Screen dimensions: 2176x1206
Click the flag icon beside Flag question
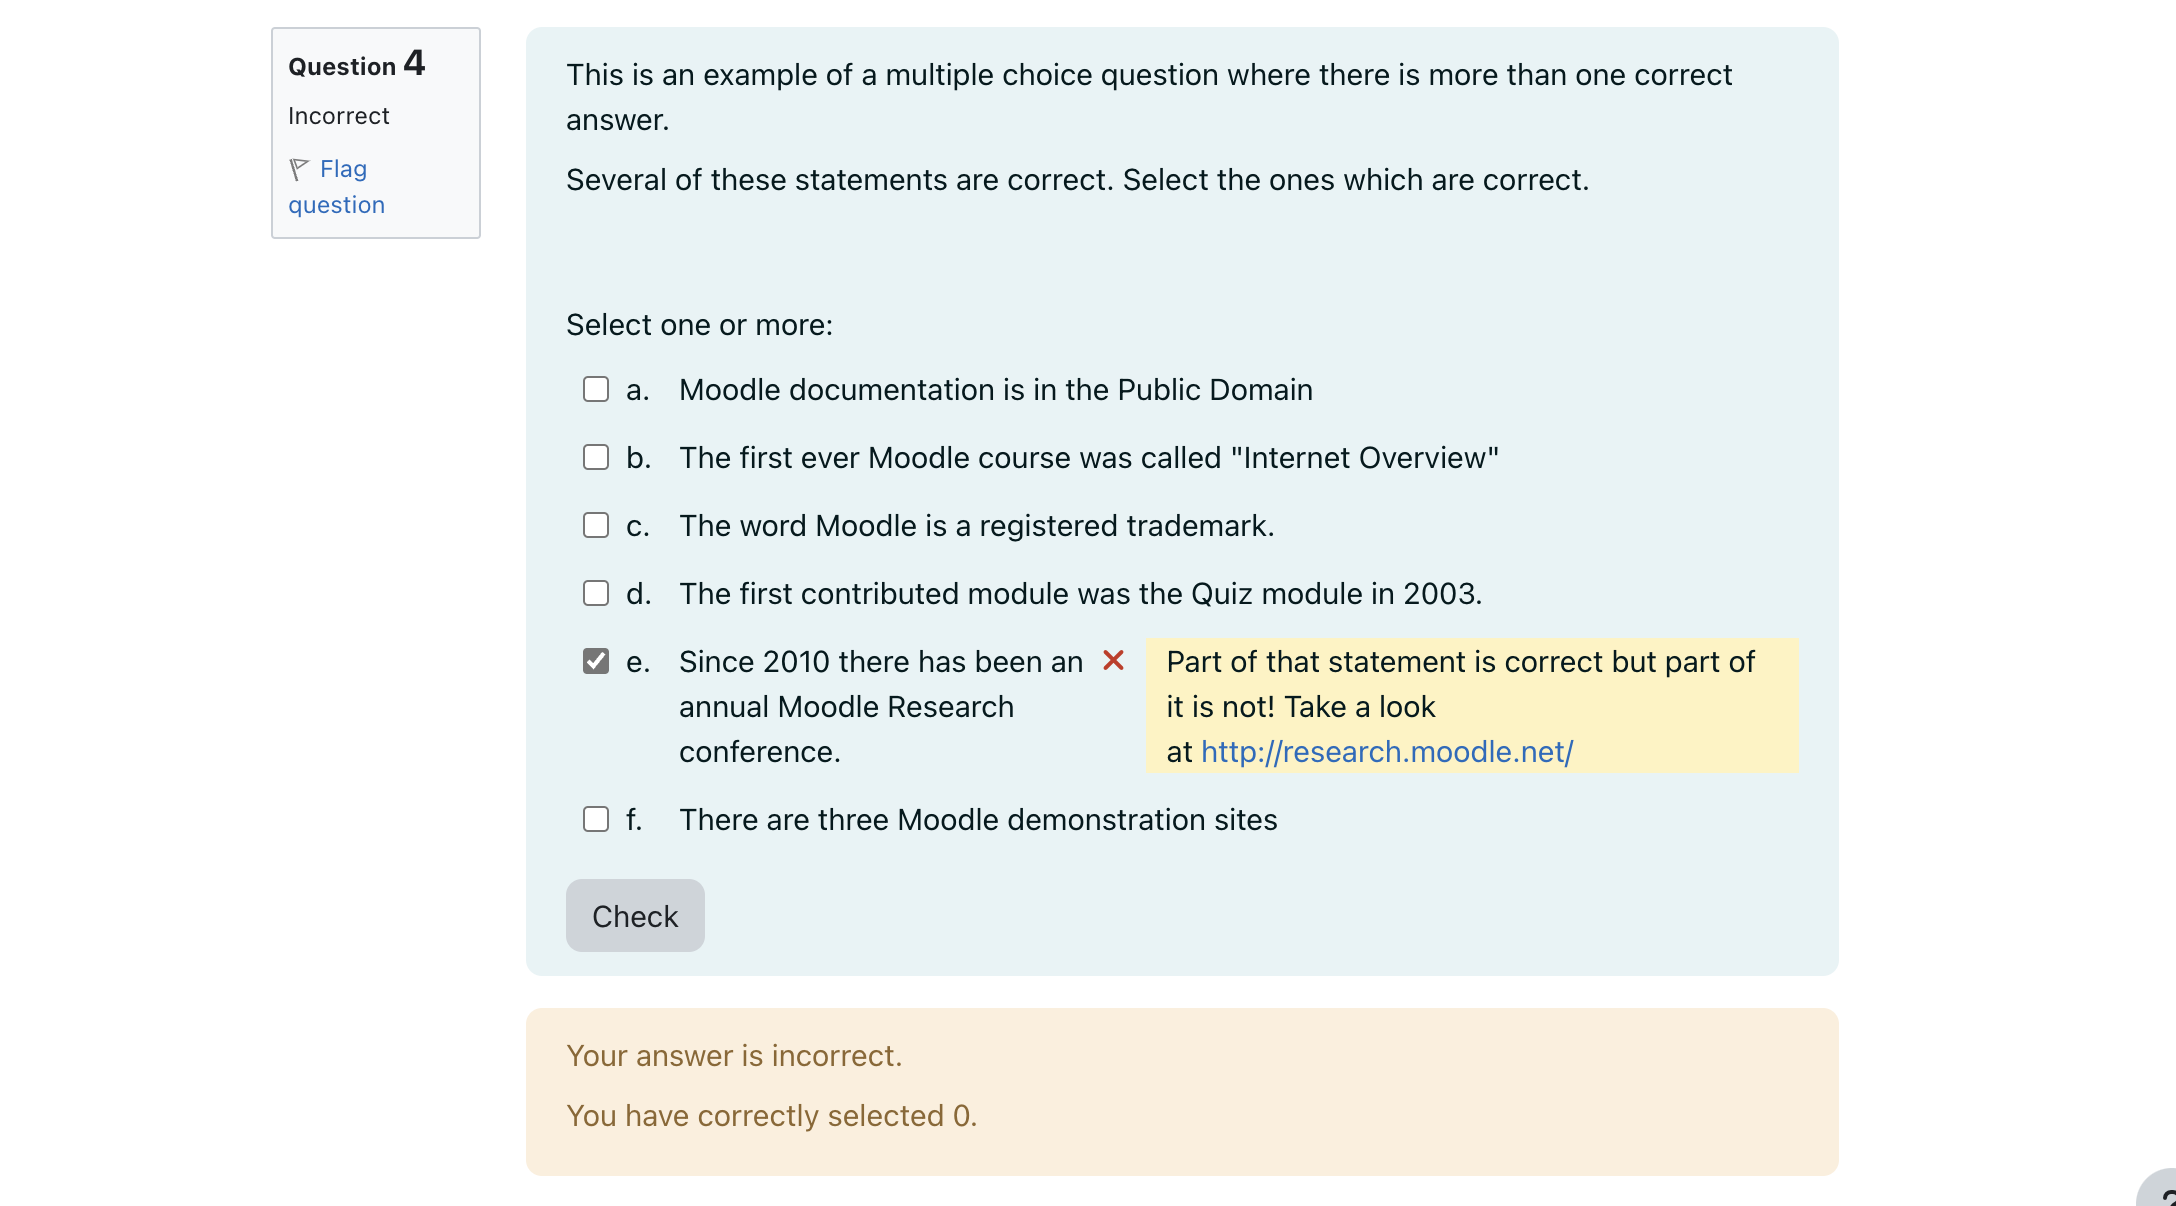tap(299, 169)
